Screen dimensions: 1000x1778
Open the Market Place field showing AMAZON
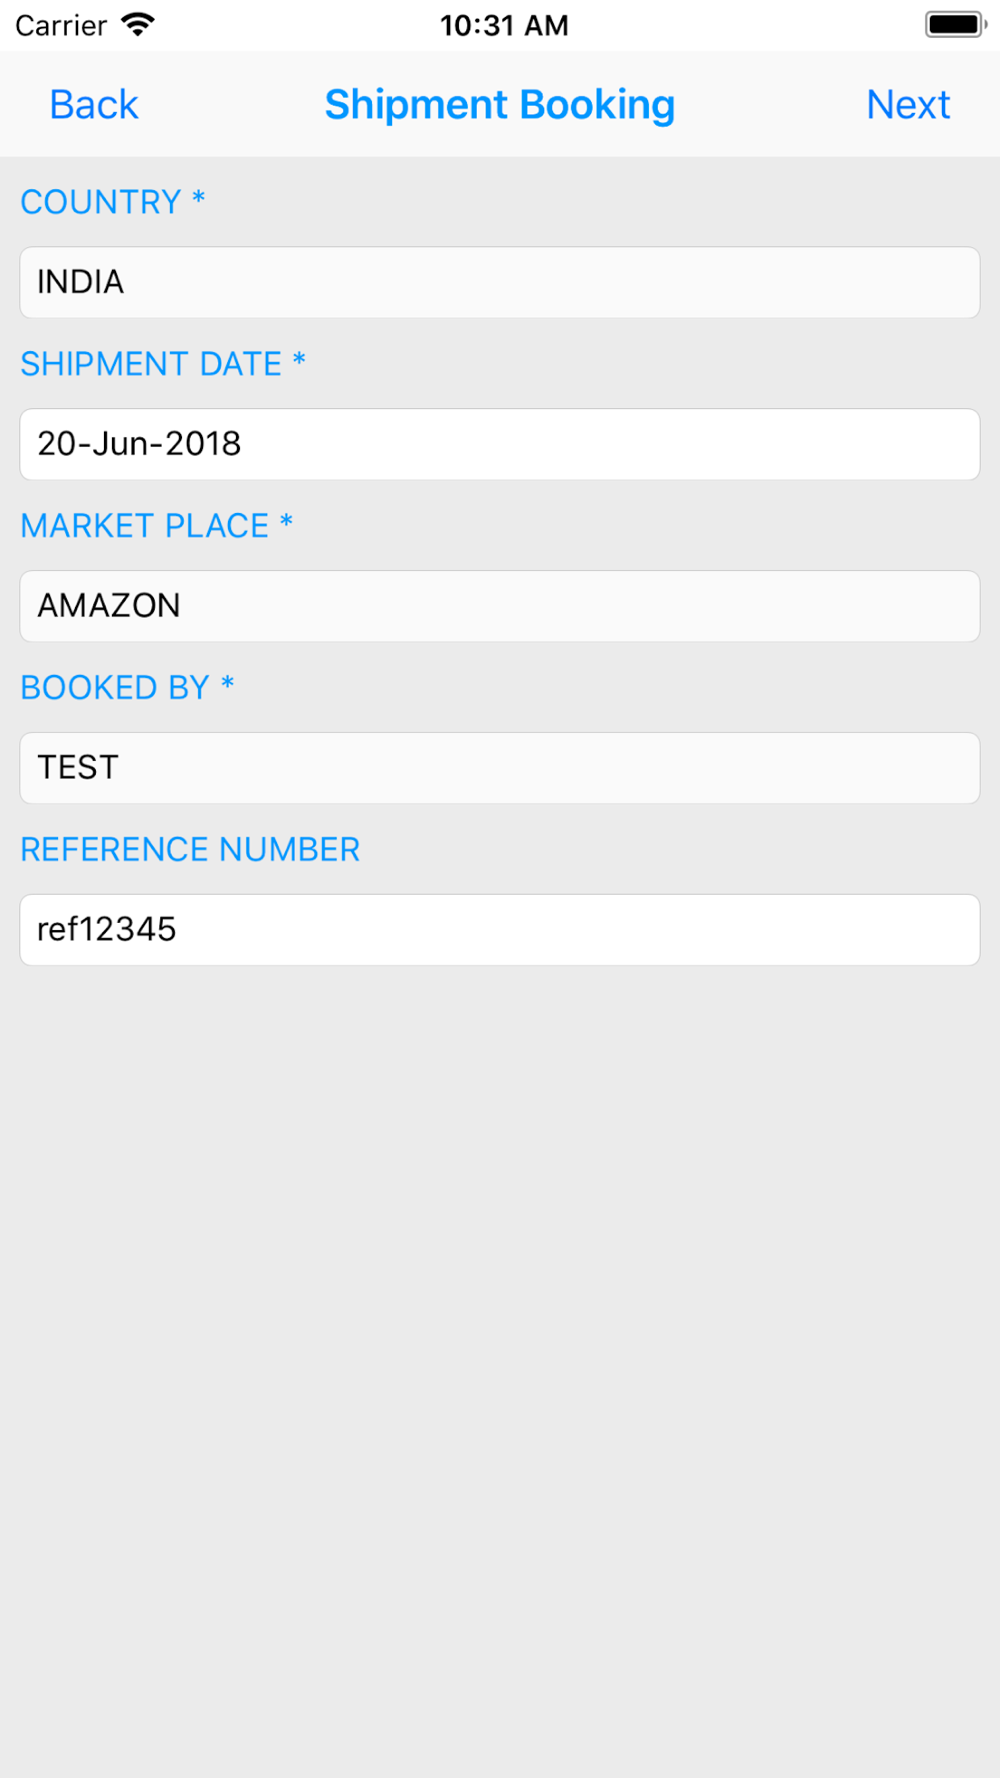coord(500,606)
